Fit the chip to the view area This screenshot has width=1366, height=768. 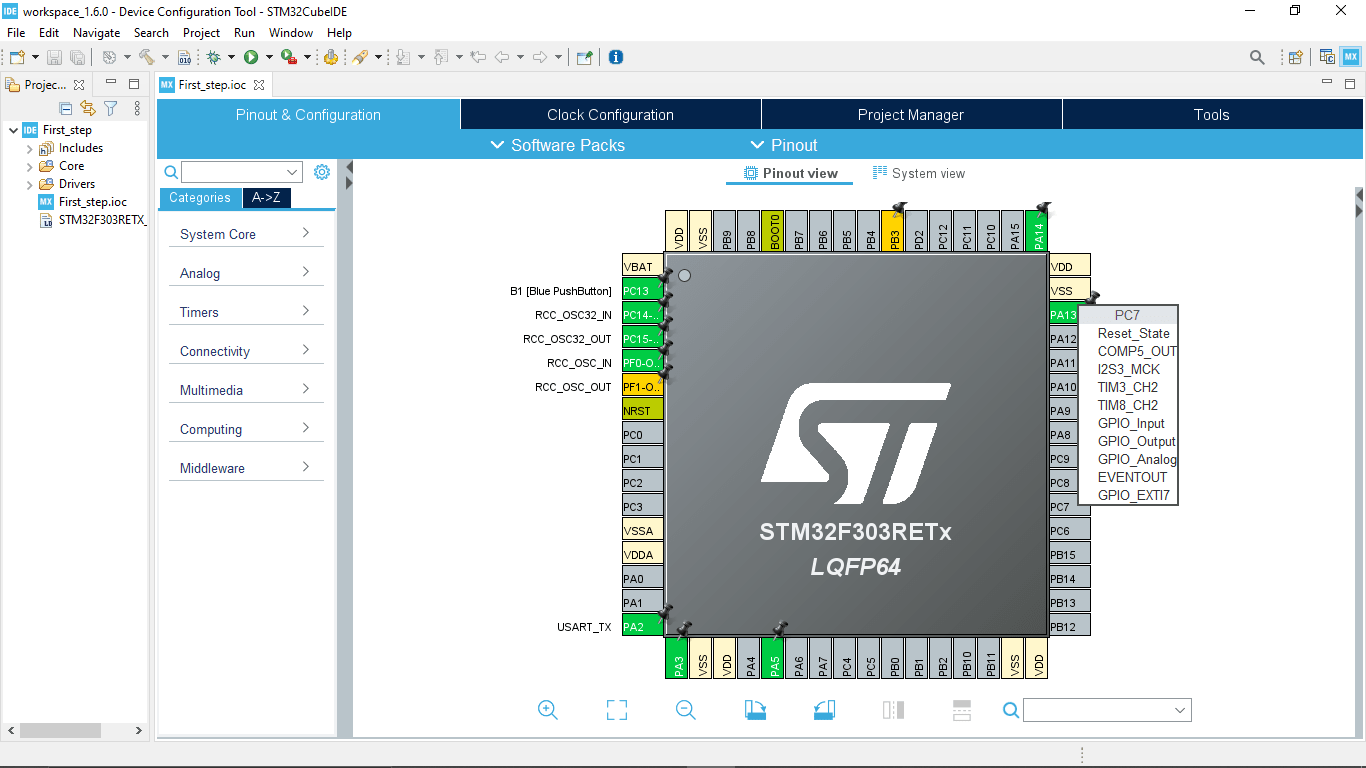point(617,710)
